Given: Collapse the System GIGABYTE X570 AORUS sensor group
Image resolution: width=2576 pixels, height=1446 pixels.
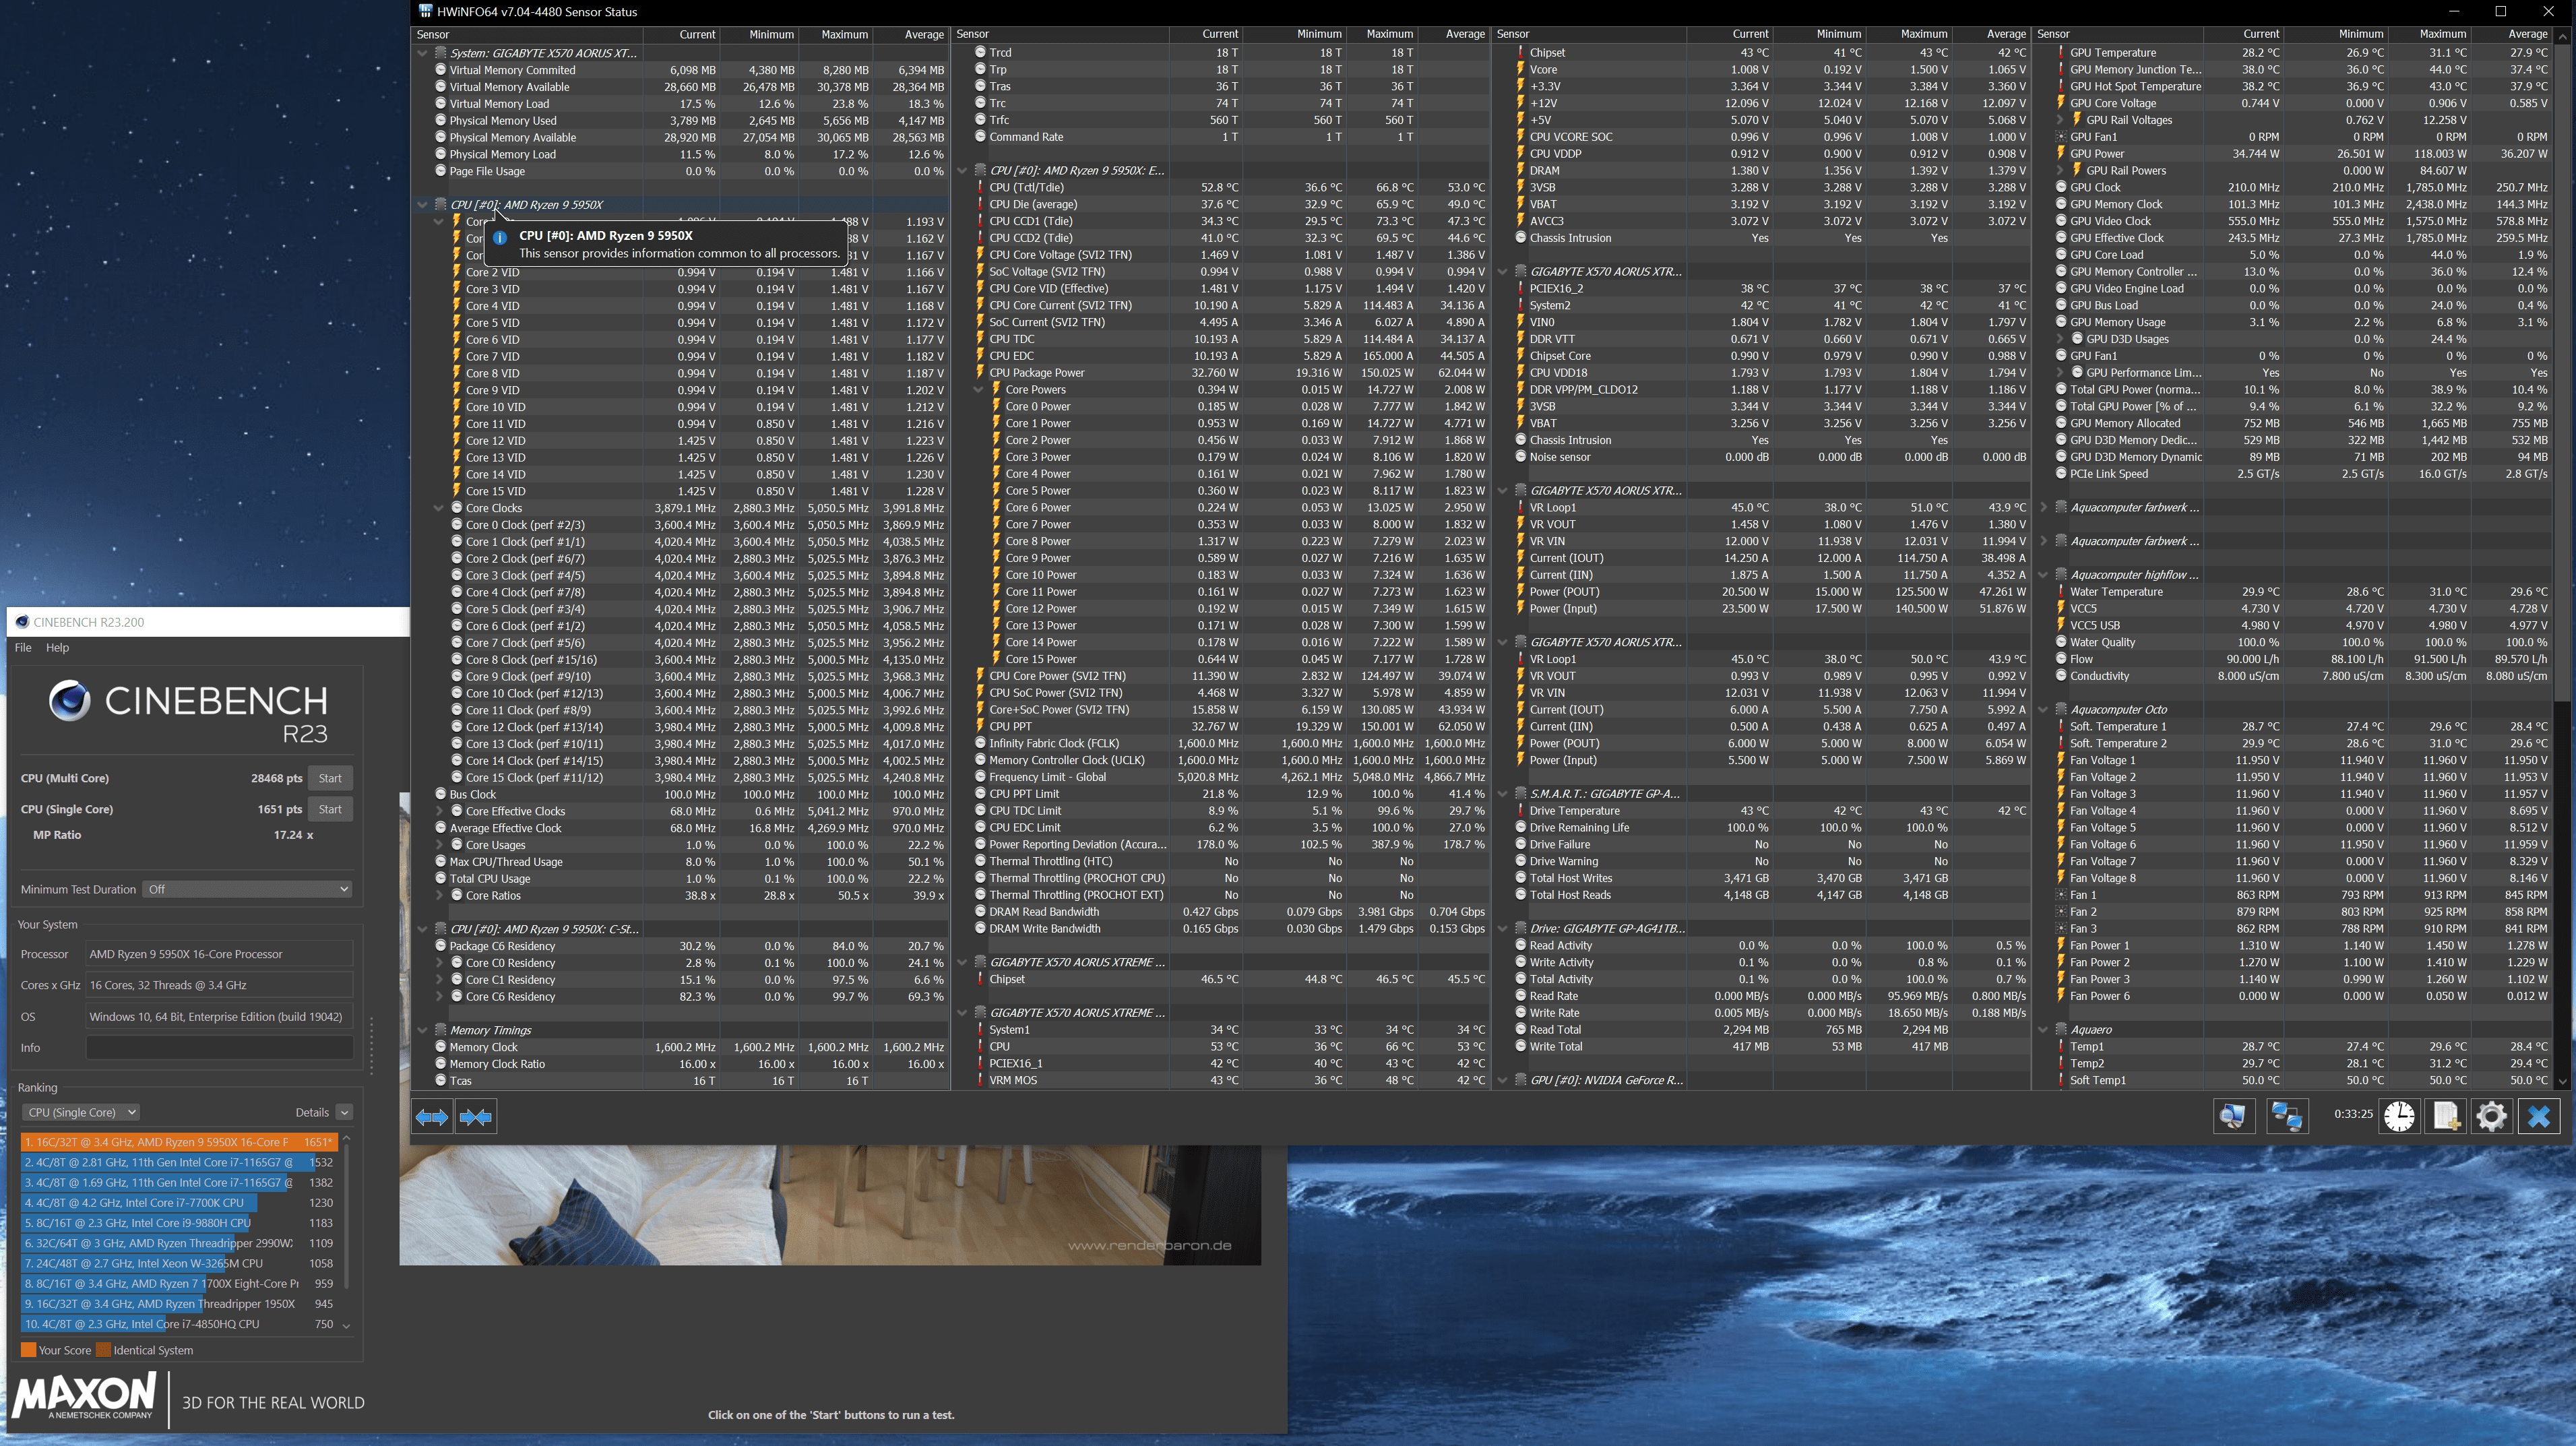Looking at the screenshot, I should [422, 53].
